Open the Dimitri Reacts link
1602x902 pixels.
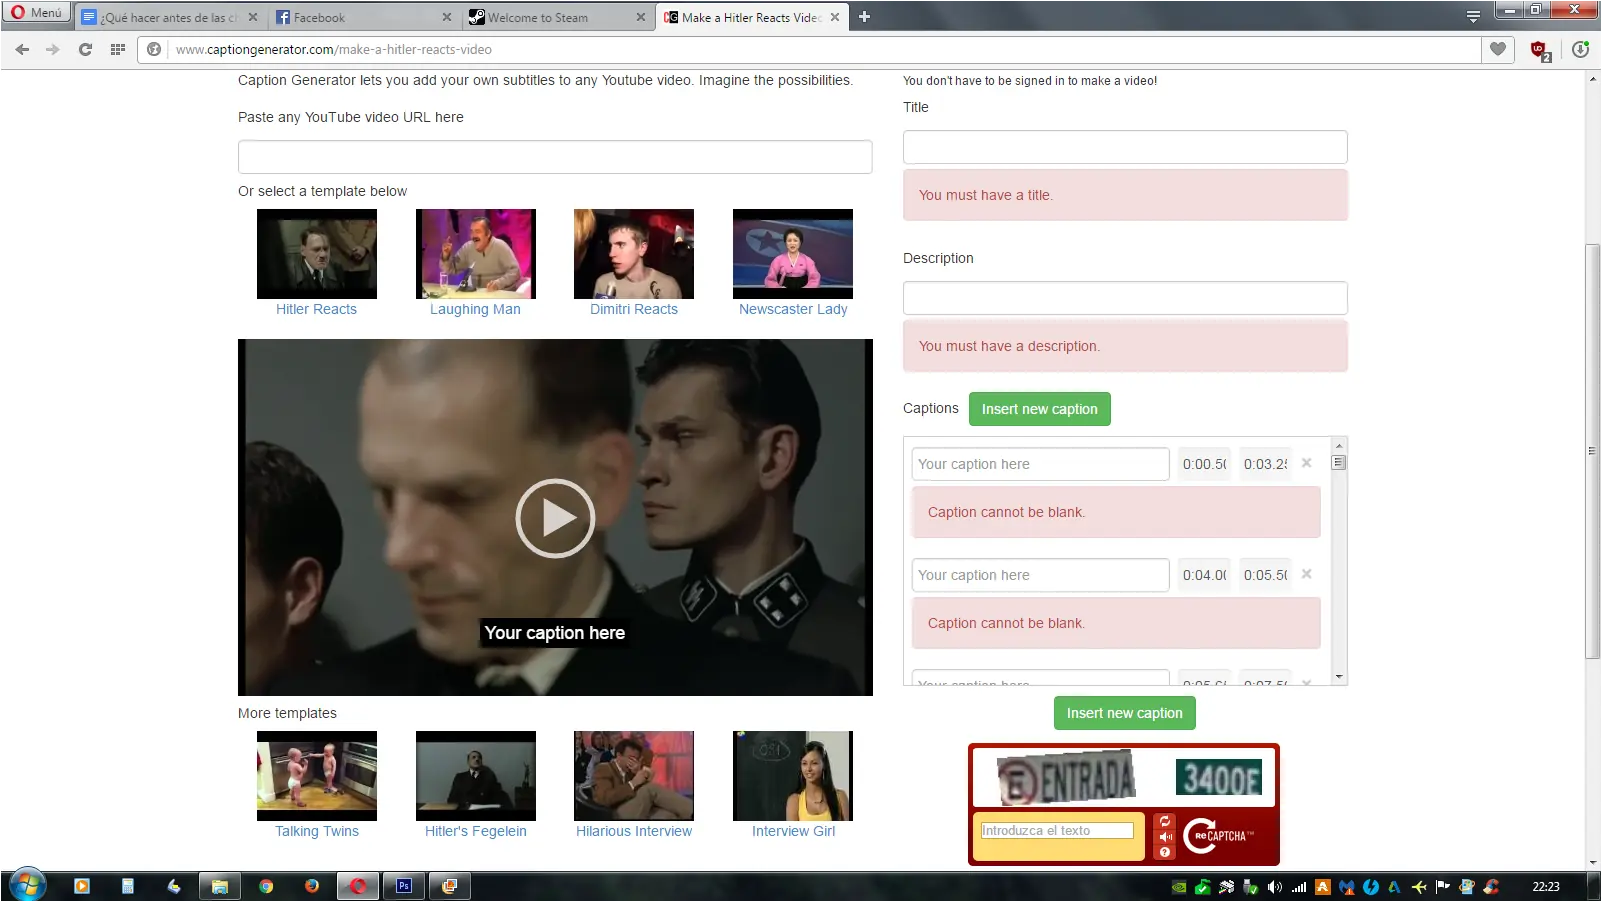[x=634, y=309]
